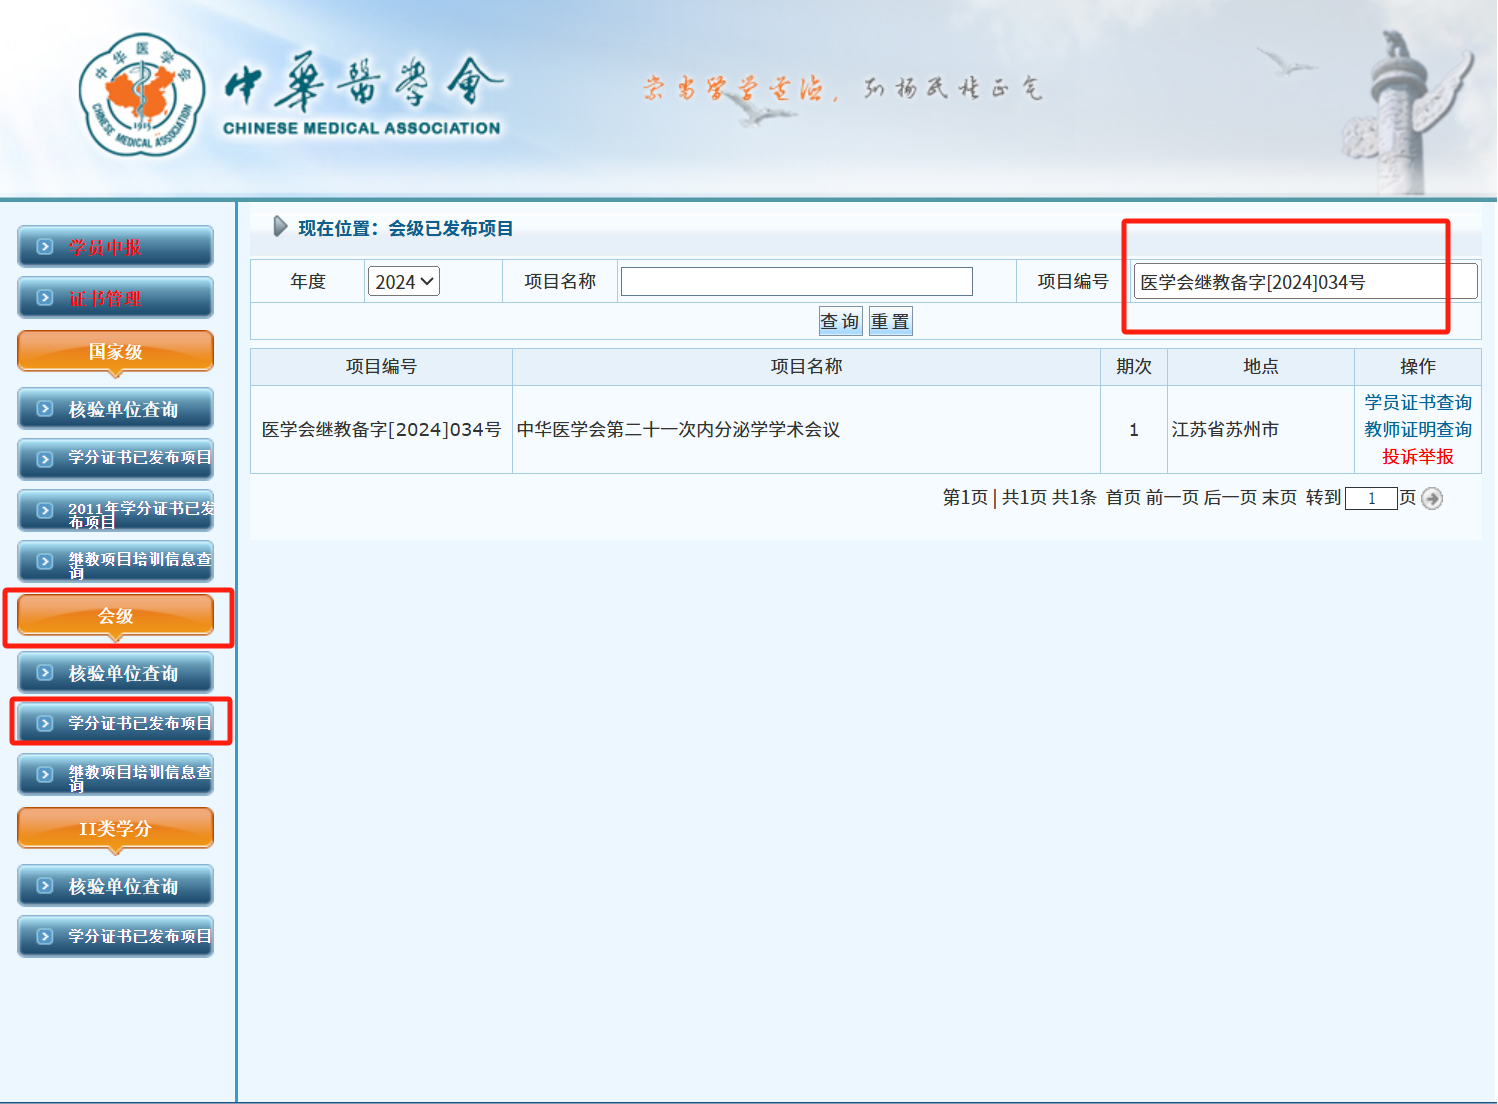The image size is (1498, 1104).
Task: Click the go-to-page arrow icon
Action: tap(1432, 498)
